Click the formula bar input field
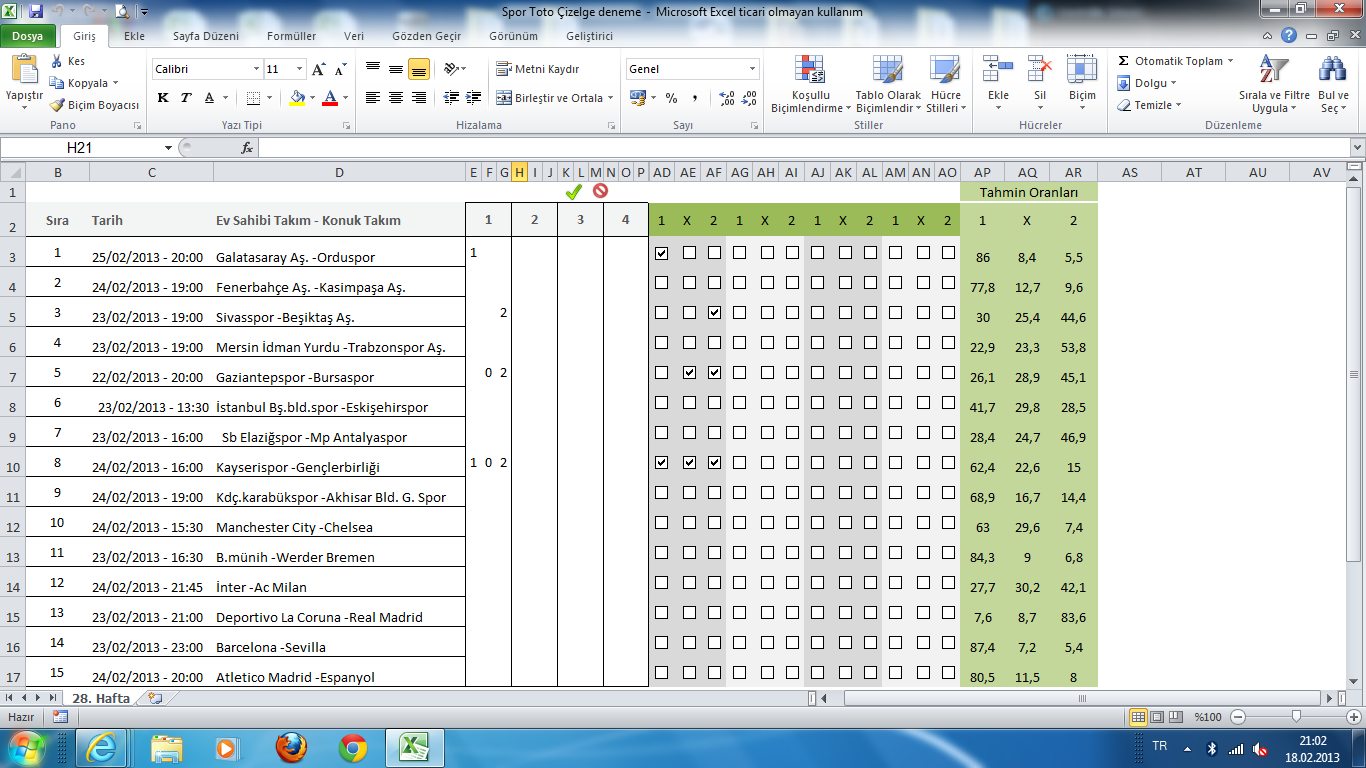Image resolution: width=1366 pixels, height=768 pixels. click(803, 147)
